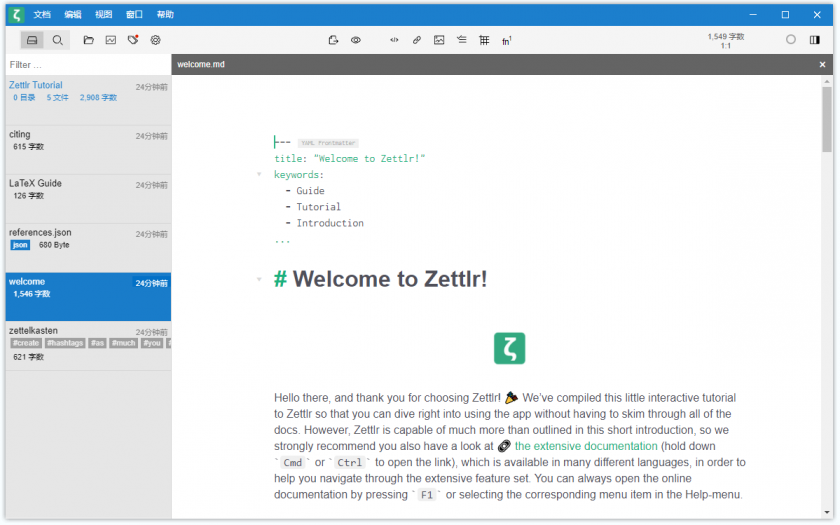840x525 pixels.
Task: Toggle readability mode eye icon
Action: pos(356,40)
